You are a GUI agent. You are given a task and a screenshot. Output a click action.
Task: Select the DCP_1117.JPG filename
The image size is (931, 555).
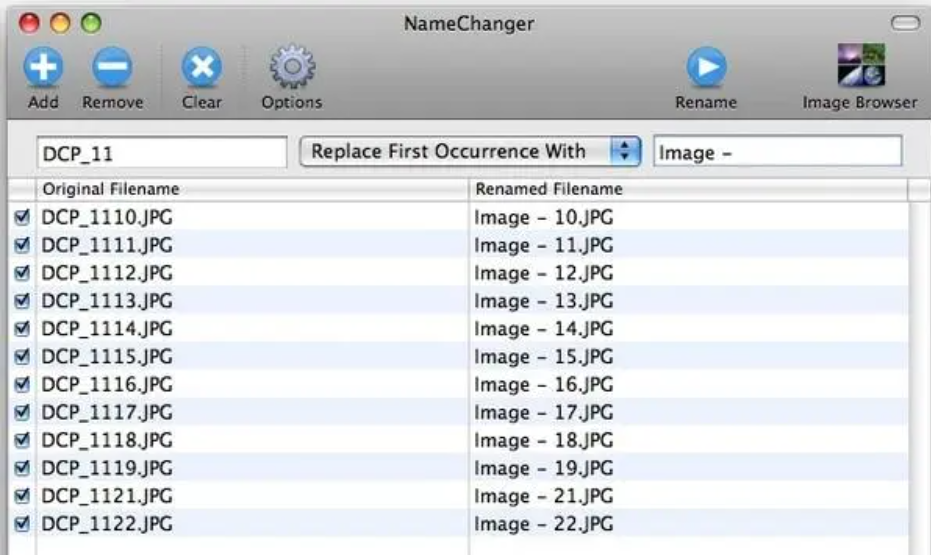point(107,413)
